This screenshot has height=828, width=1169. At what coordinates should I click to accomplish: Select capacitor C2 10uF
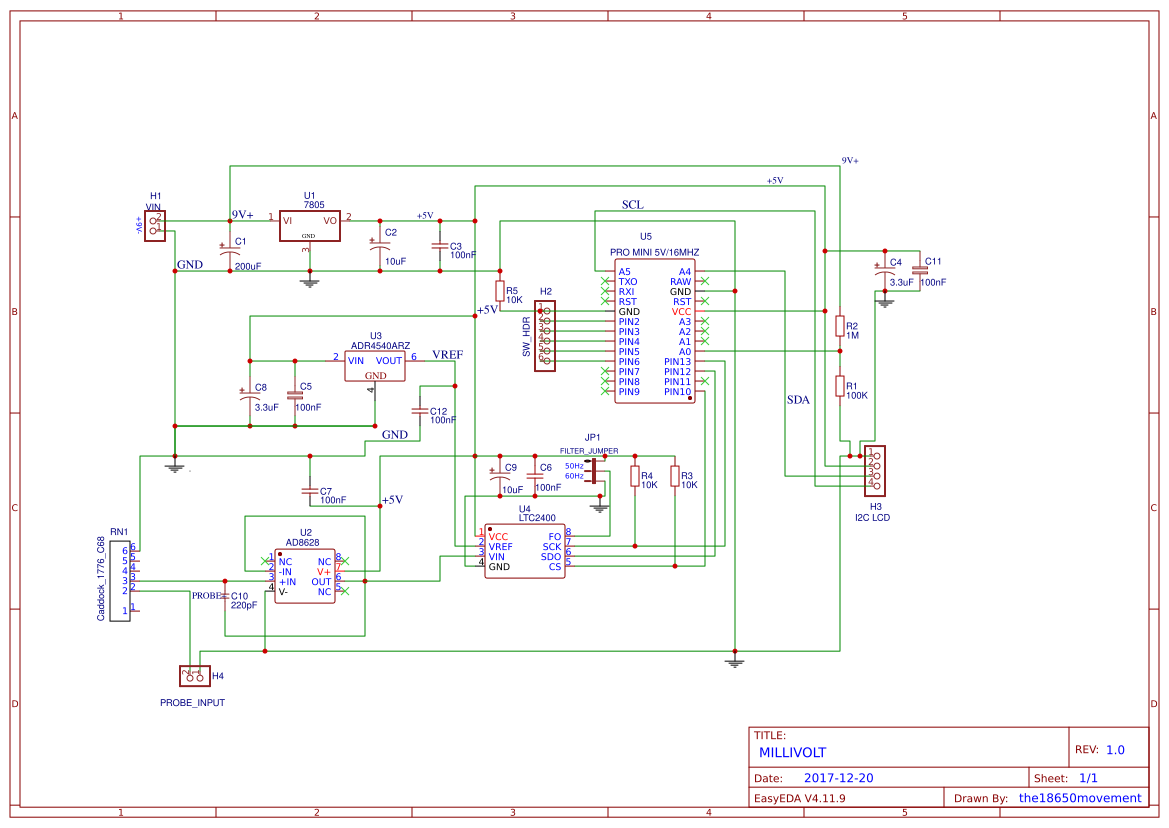[379, 245]
